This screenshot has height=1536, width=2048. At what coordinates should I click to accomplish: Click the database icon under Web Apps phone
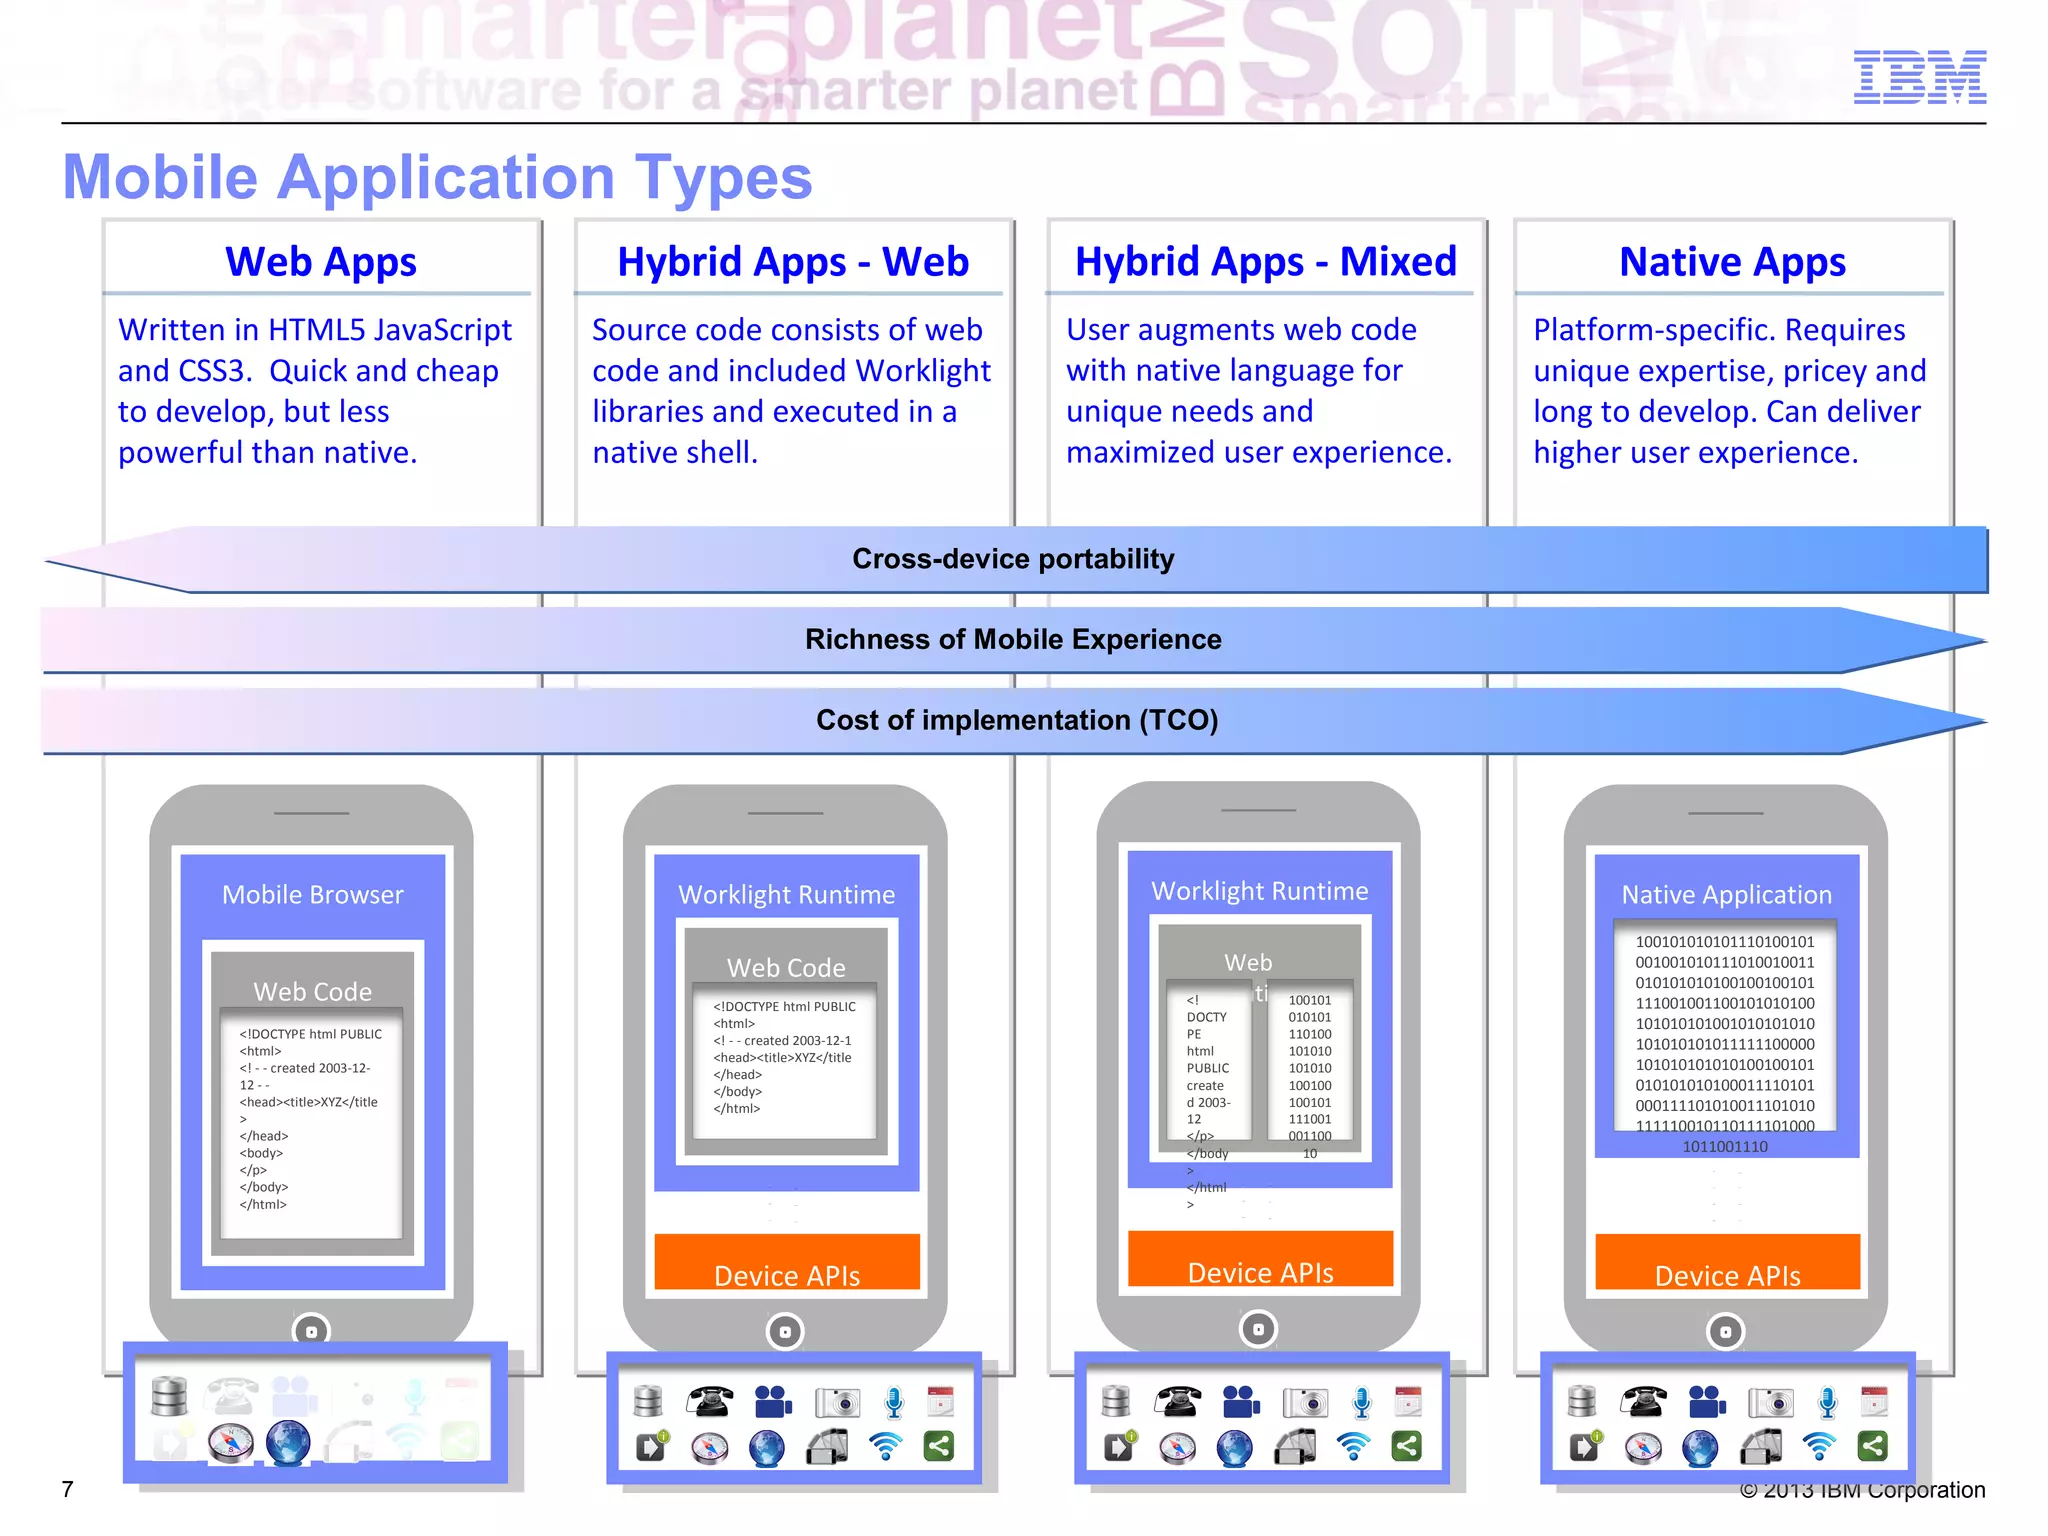169,1397
